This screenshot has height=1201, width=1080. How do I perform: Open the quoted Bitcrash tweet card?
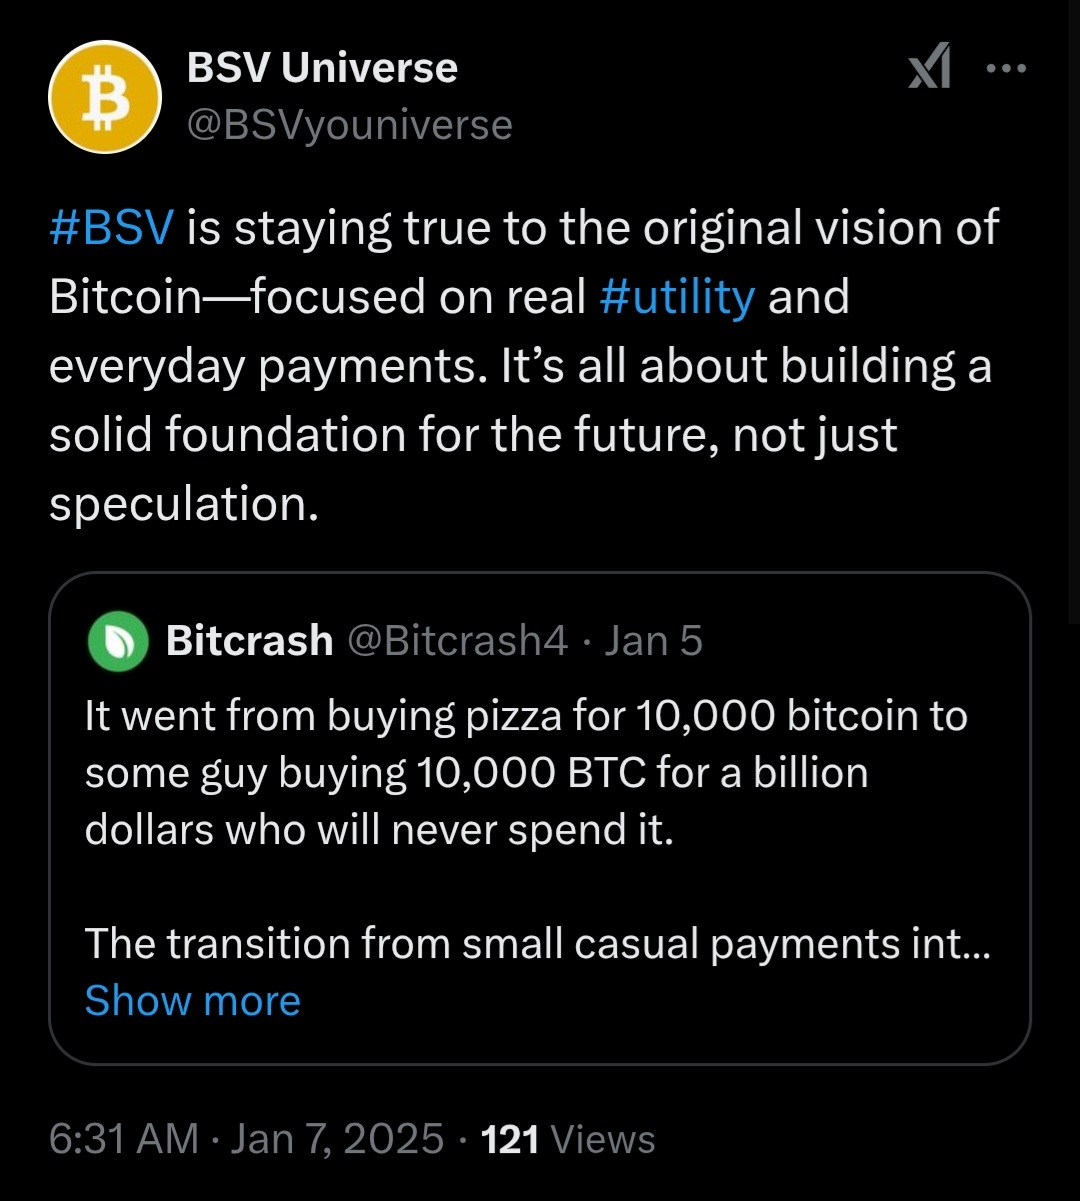[x=539, y=819]
